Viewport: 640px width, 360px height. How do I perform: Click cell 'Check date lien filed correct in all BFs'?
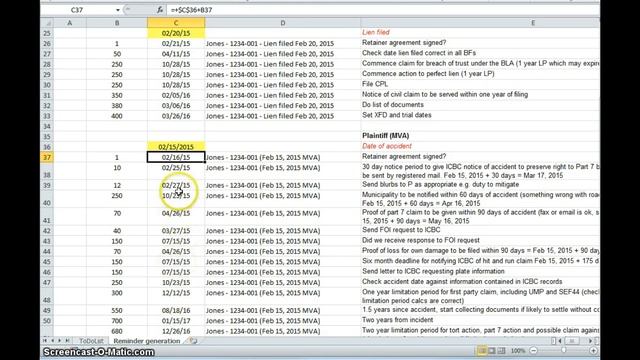pos(419,53)
